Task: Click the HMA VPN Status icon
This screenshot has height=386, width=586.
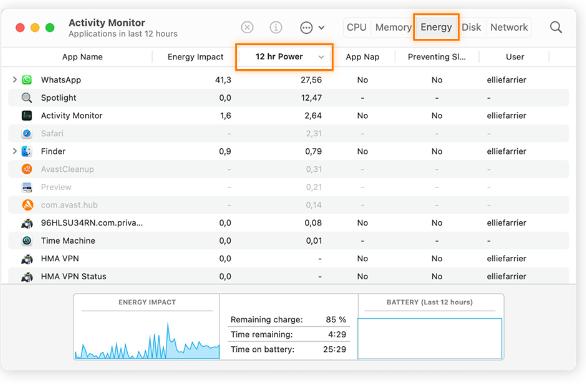Action: click(x=27, y=277)
